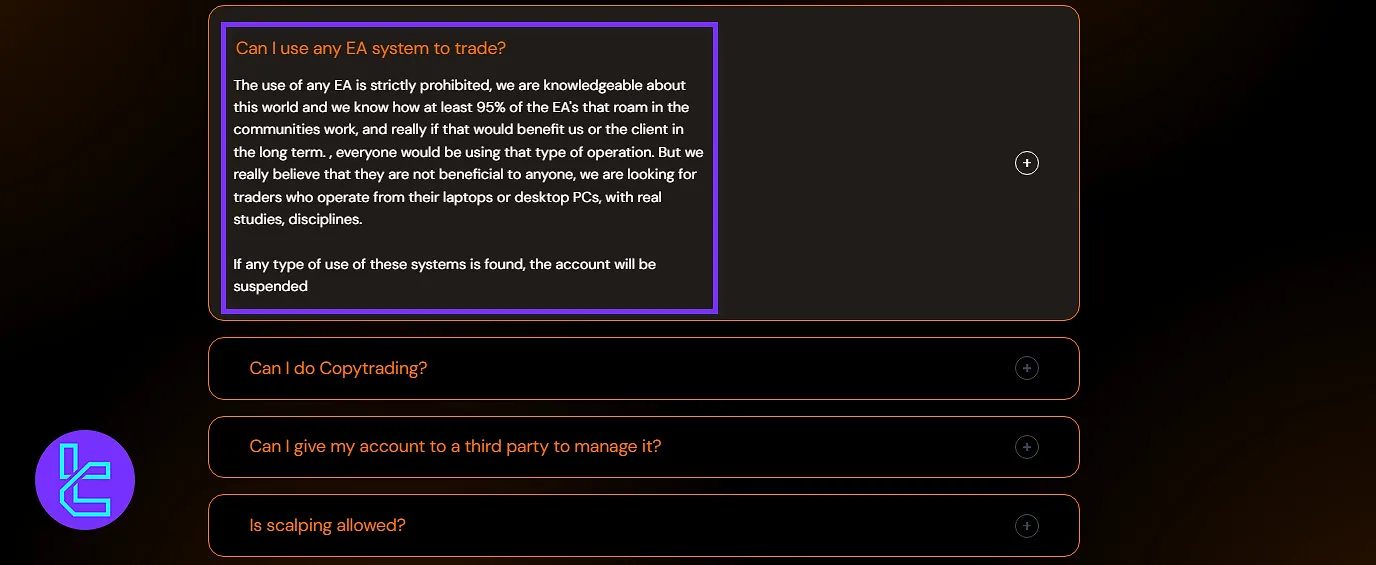
Task: Expand the "Can I do Copytrading?" question
Action: (x=338, y=368)
